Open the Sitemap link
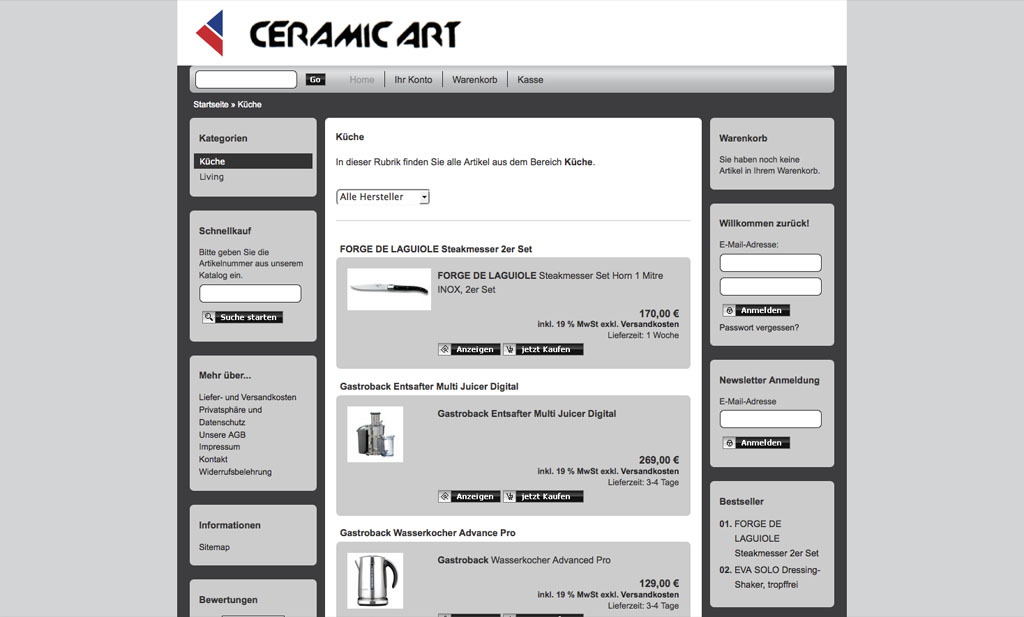Image resolution: width=1024 pixels, height=617 pixels. pyautogui.click(x=214, y=547)
